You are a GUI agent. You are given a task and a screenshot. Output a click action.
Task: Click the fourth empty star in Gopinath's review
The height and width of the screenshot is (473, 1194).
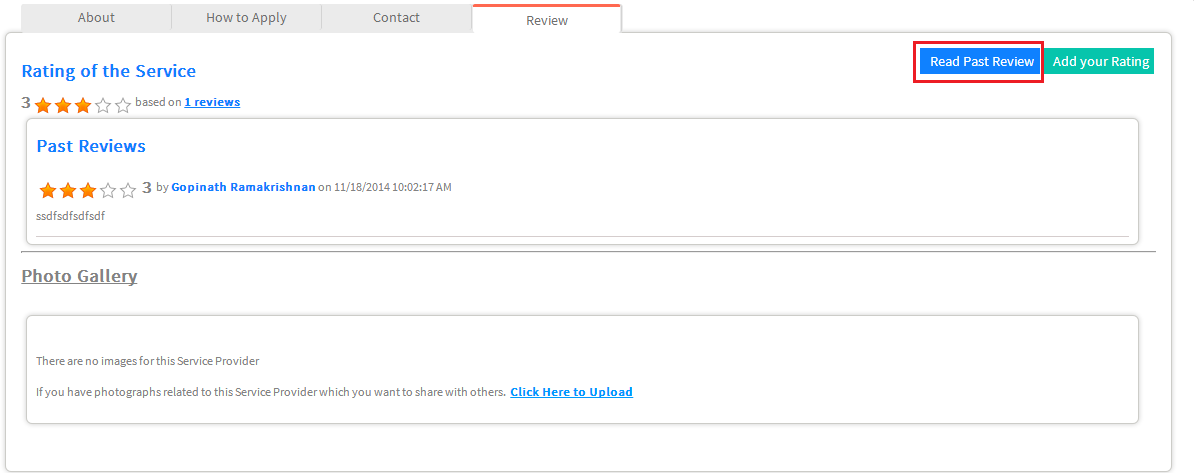pyautogui.click(x=108, y=190)
